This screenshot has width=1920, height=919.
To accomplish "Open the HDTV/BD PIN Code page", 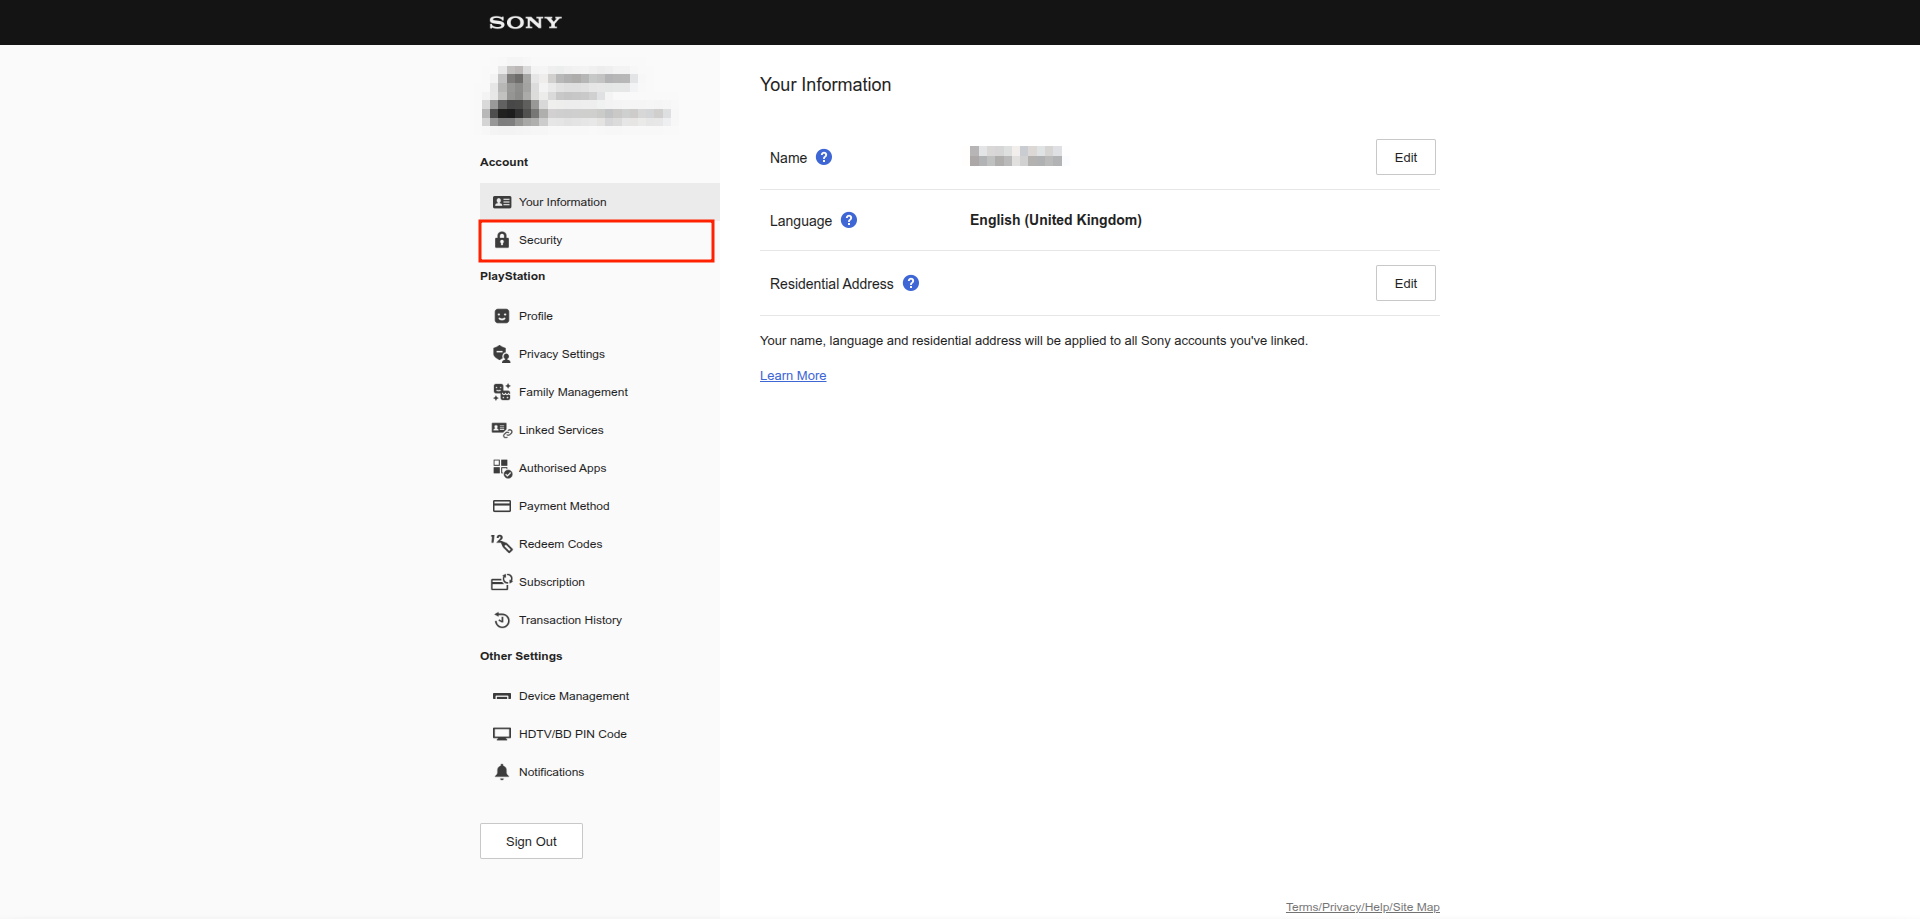I will 600,734.
